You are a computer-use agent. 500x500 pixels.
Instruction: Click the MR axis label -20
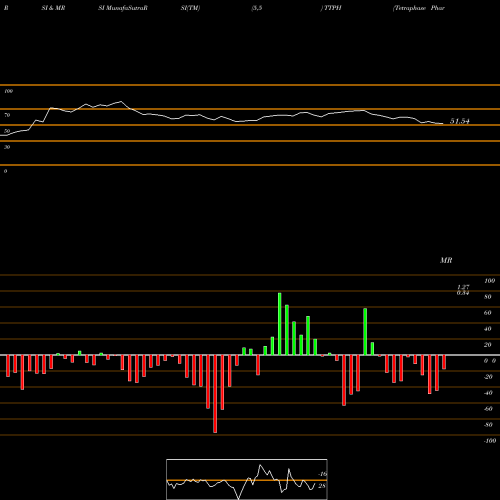488,377
